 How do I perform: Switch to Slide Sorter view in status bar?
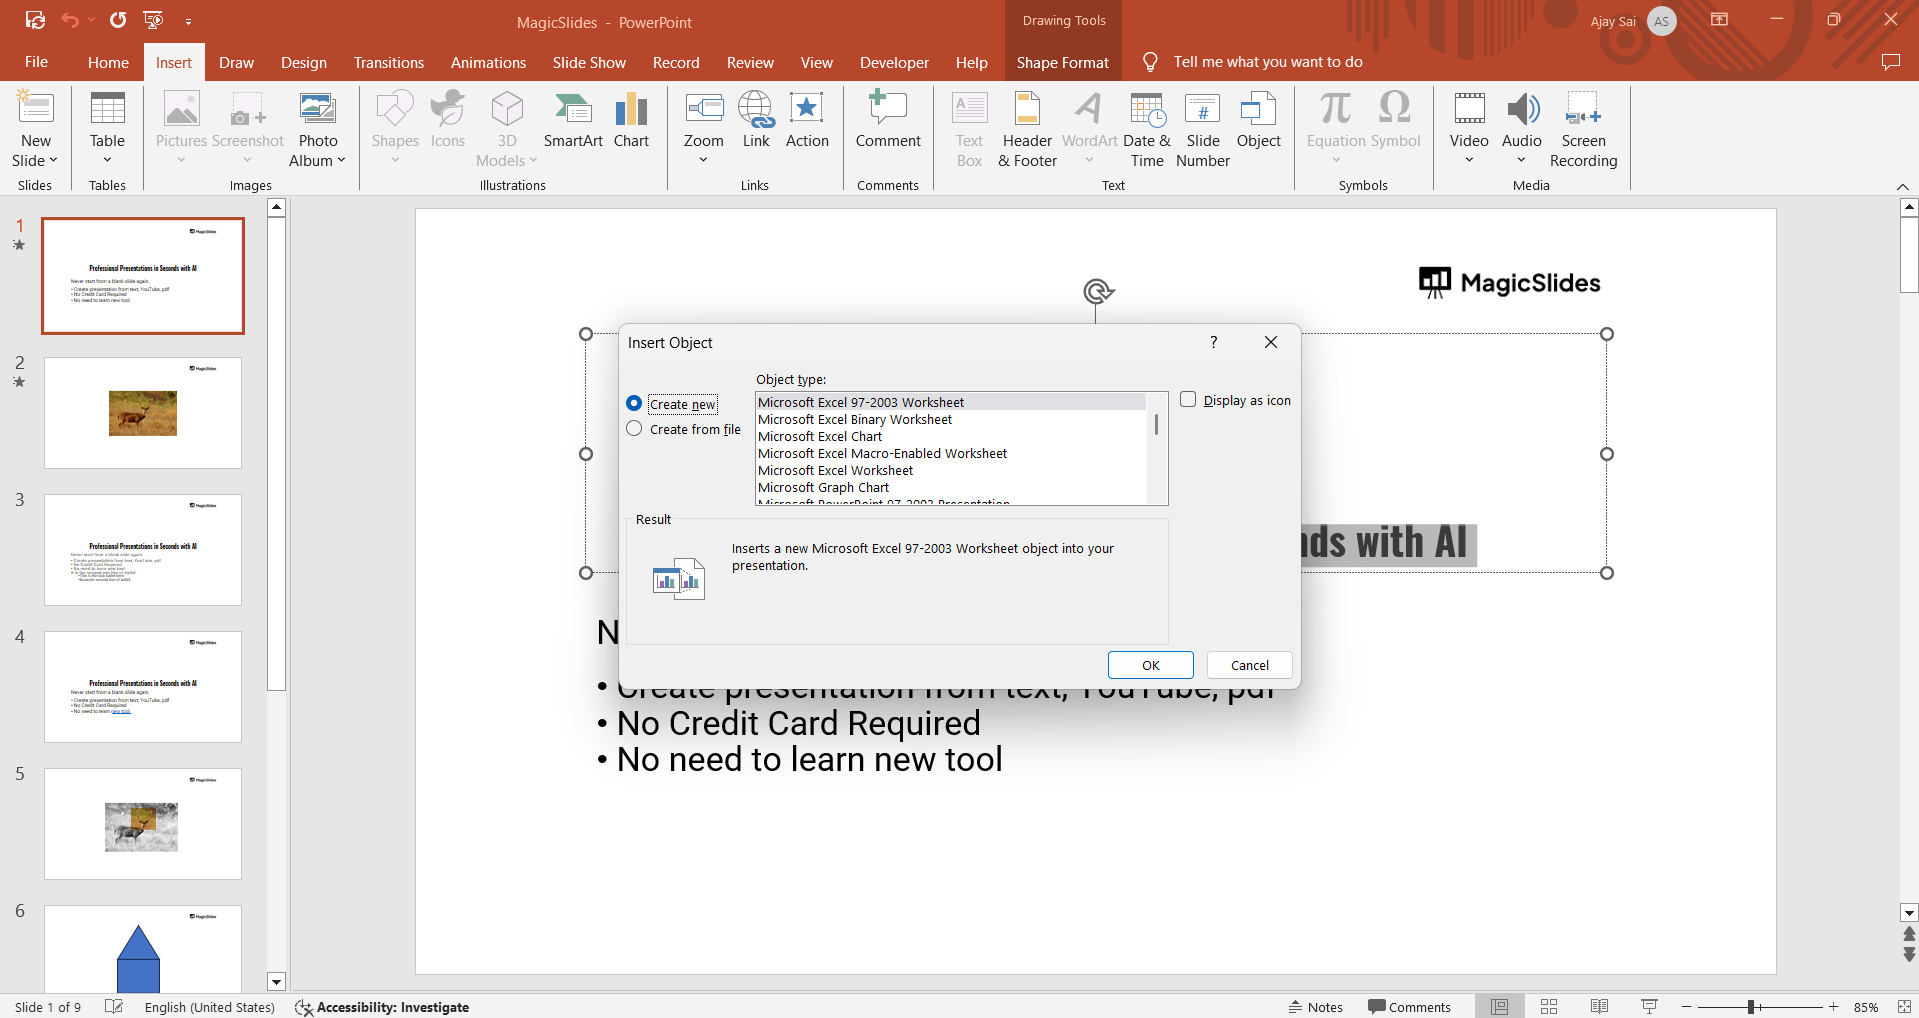click(1549, 1007)
